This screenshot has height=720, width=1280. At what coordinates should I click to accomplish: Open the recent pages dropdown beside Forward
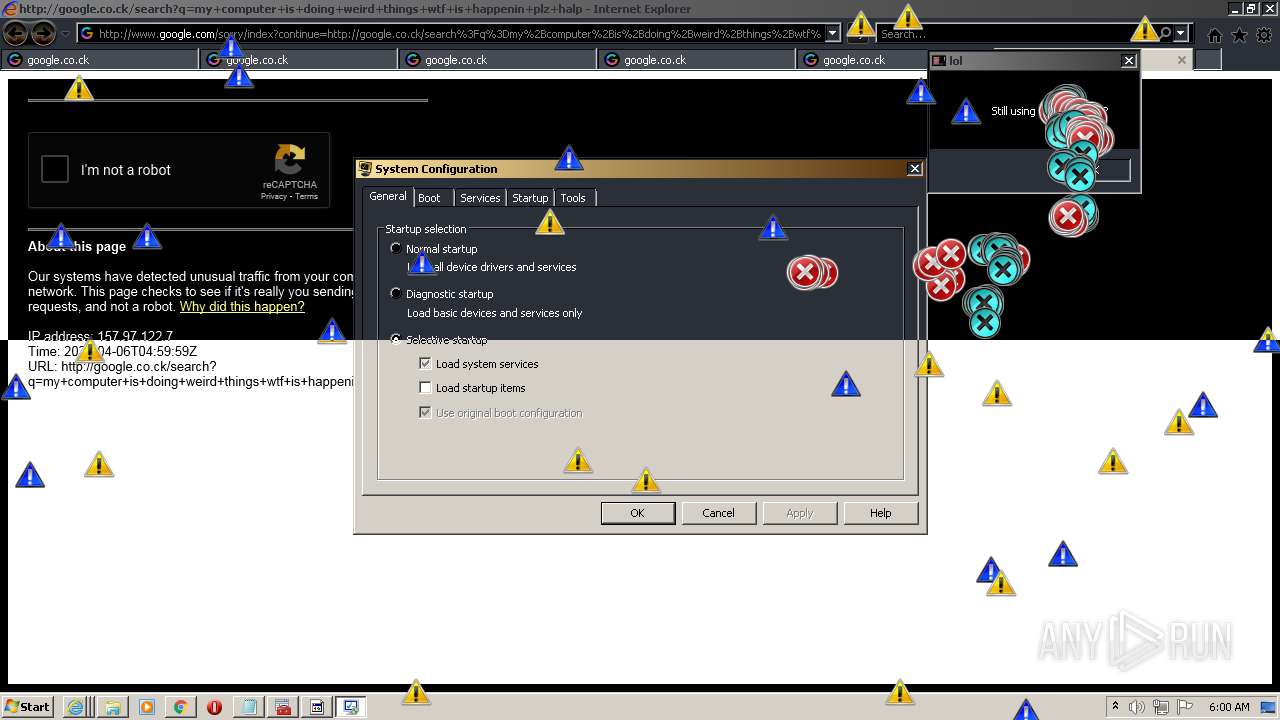click(x=65, y=34)
